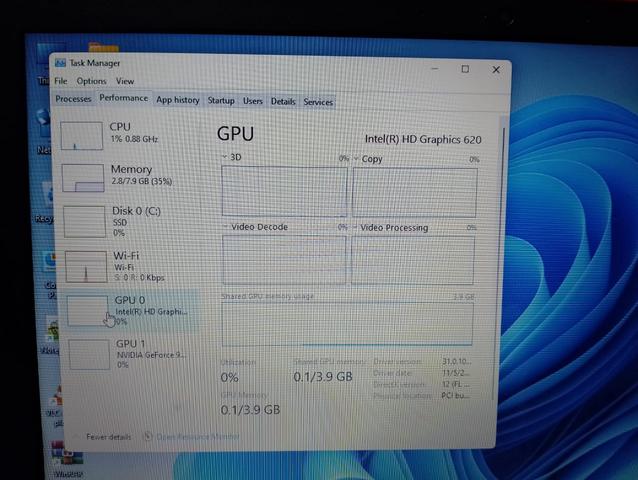This screenshot has height=480, width=638.
Task: Maximize the Task Manager window
Action: (x=465, y=69)
